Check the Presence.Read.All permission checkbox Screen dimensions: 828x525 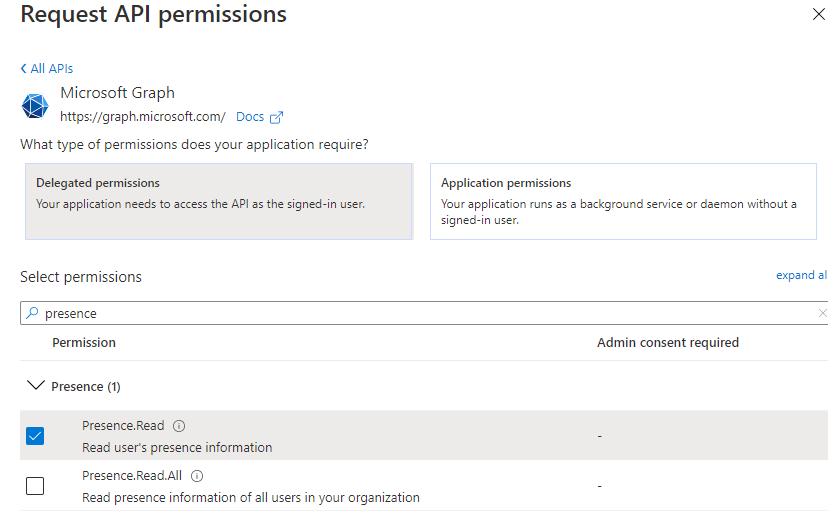[35, 486]
